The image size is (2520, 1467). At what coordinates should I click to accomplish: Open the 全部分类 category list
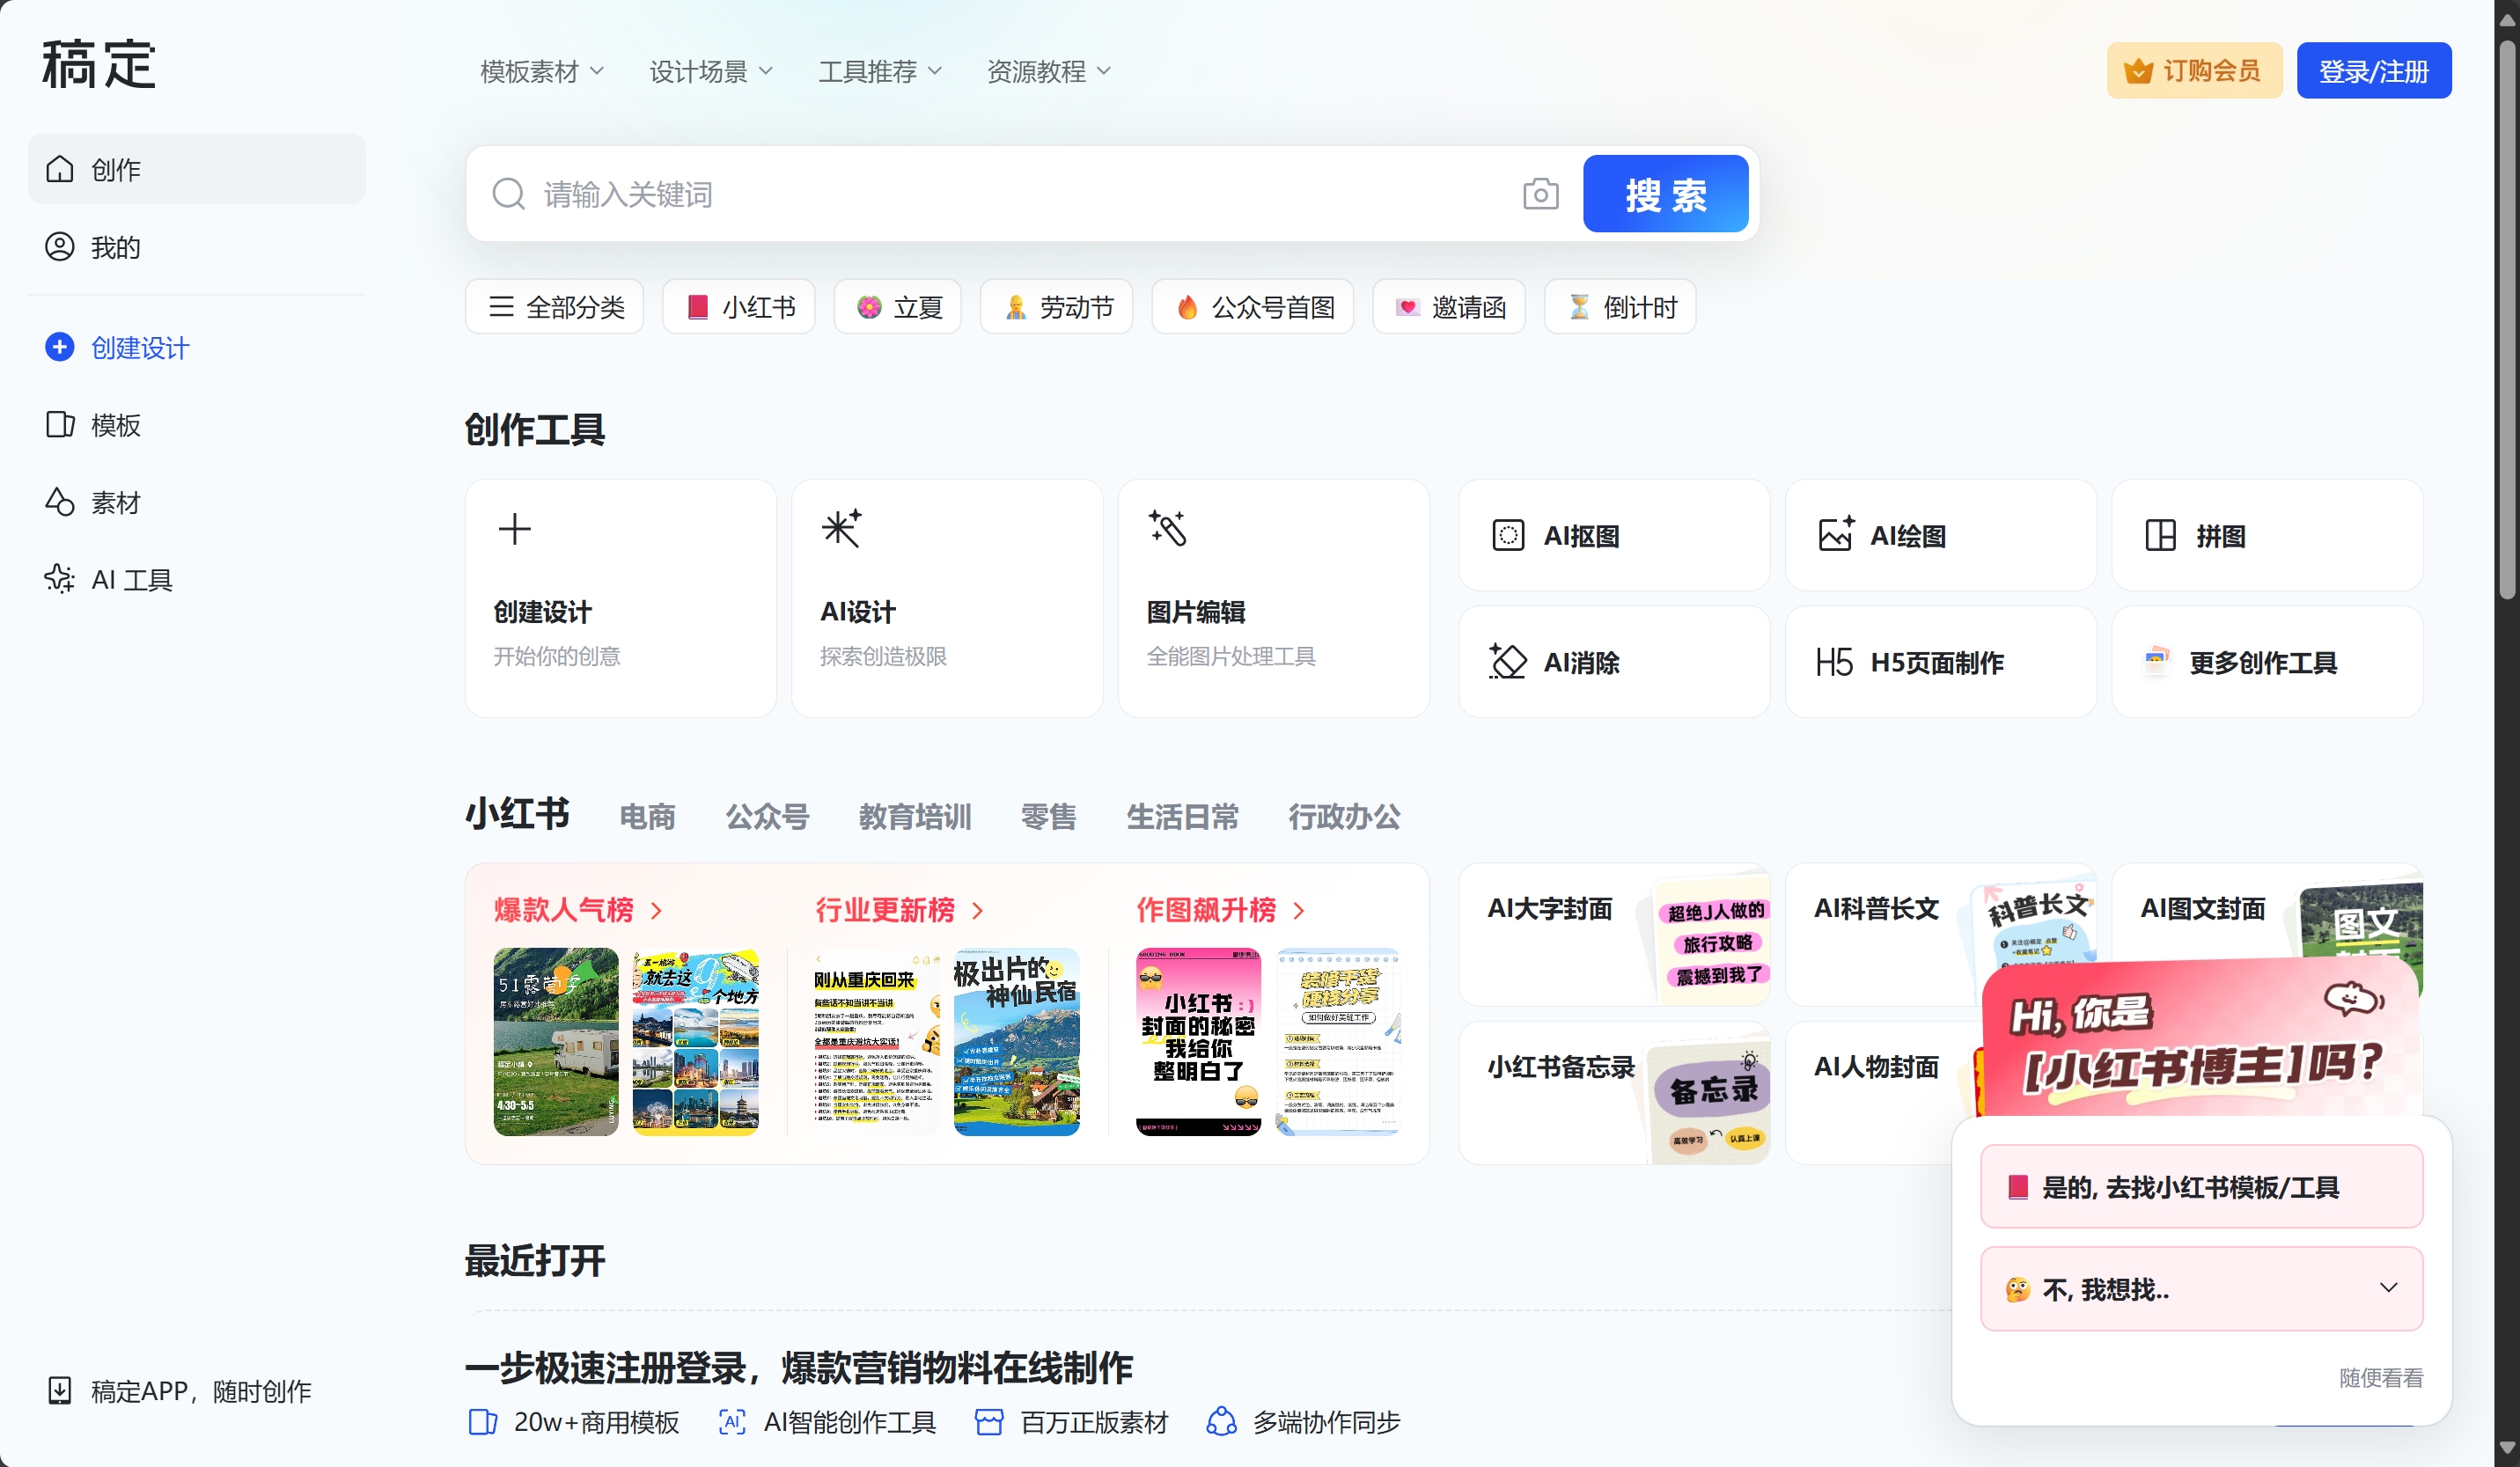(x=555, y=307)
